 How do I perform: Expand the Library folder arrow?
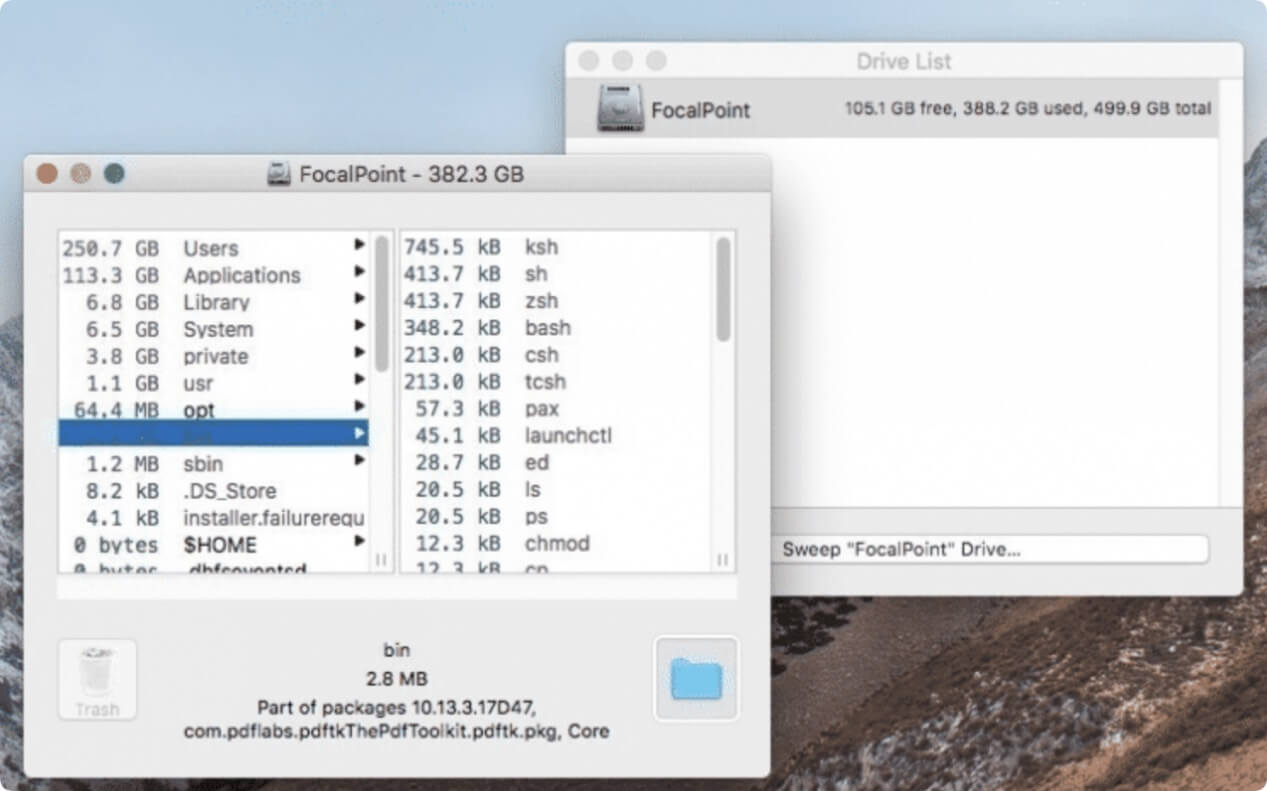(x=359, y=299)
